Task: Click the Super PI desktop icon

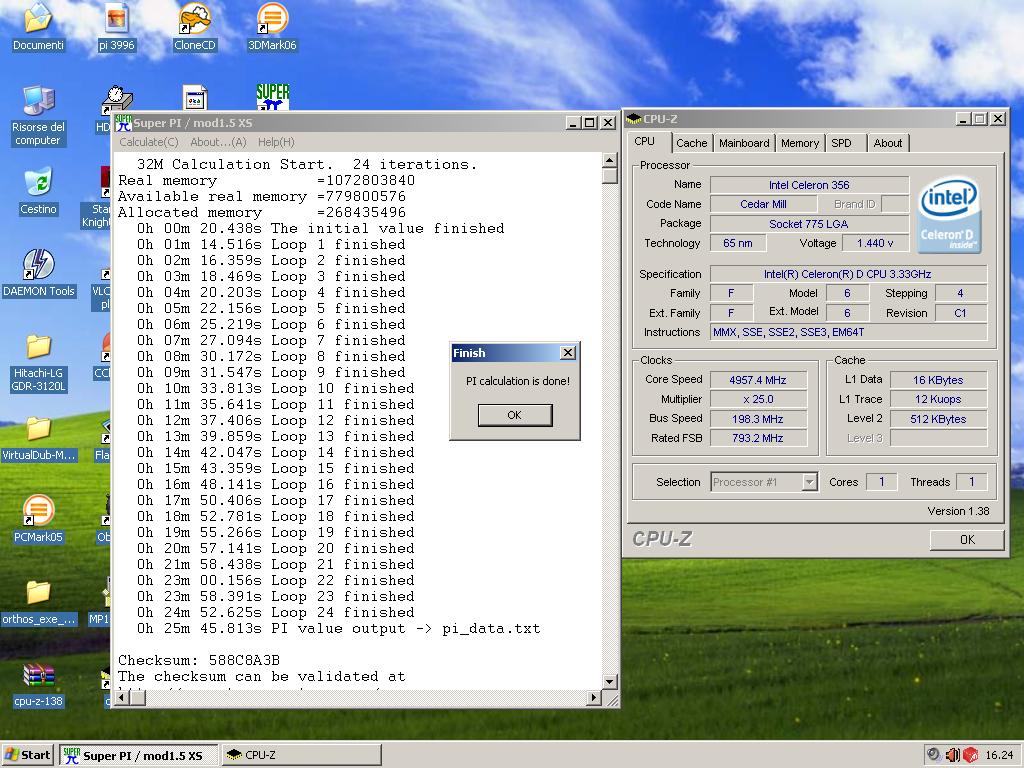Action: [272, 97]
